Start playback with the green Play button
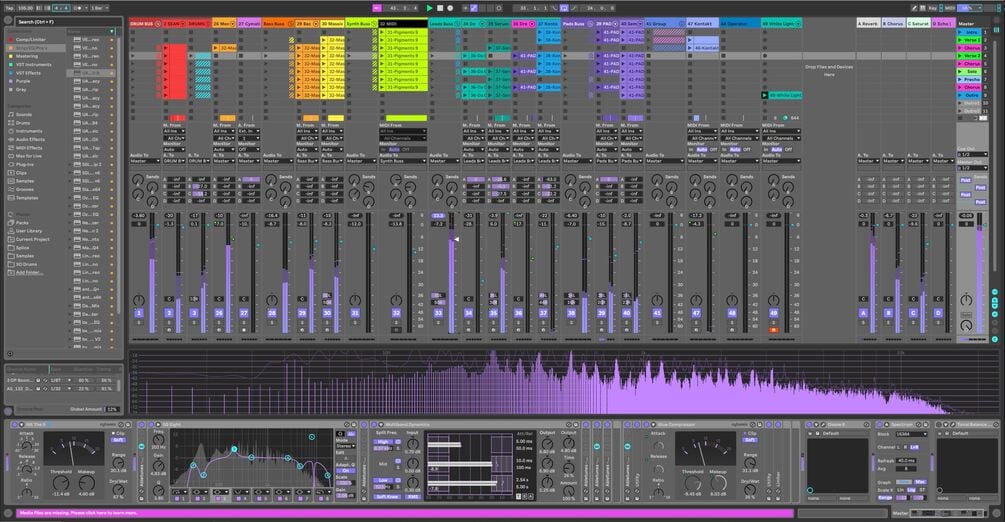 pos(429,8)
